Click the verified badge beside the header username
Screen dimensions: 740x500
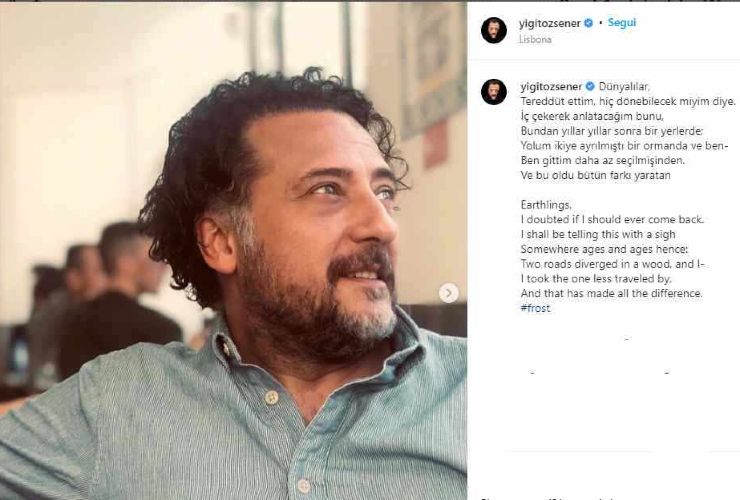pyautogui.click(x=589, y=23)
